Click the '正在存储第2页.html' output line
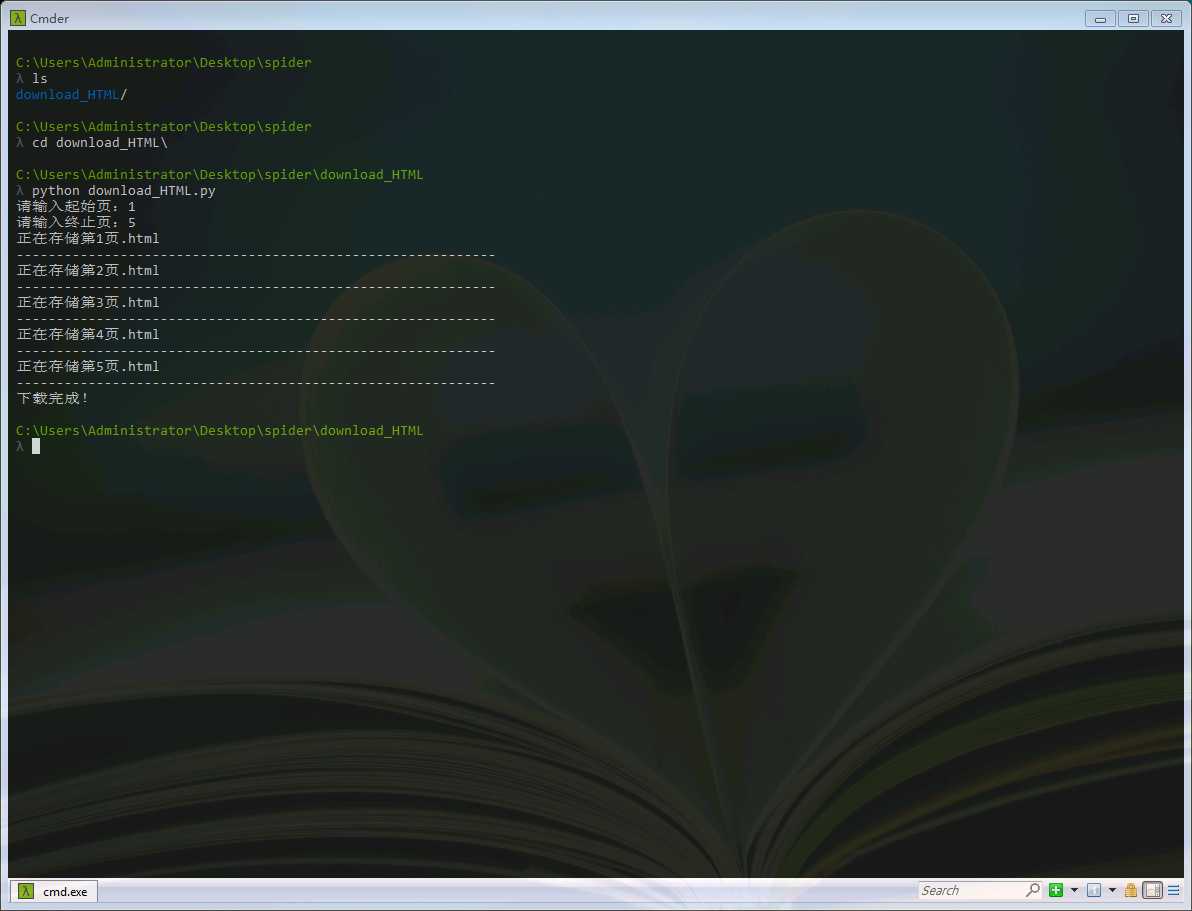Image resolution: width=1192 pixels, height=911 pixels. pyautogui.click(x=88, y=270)
